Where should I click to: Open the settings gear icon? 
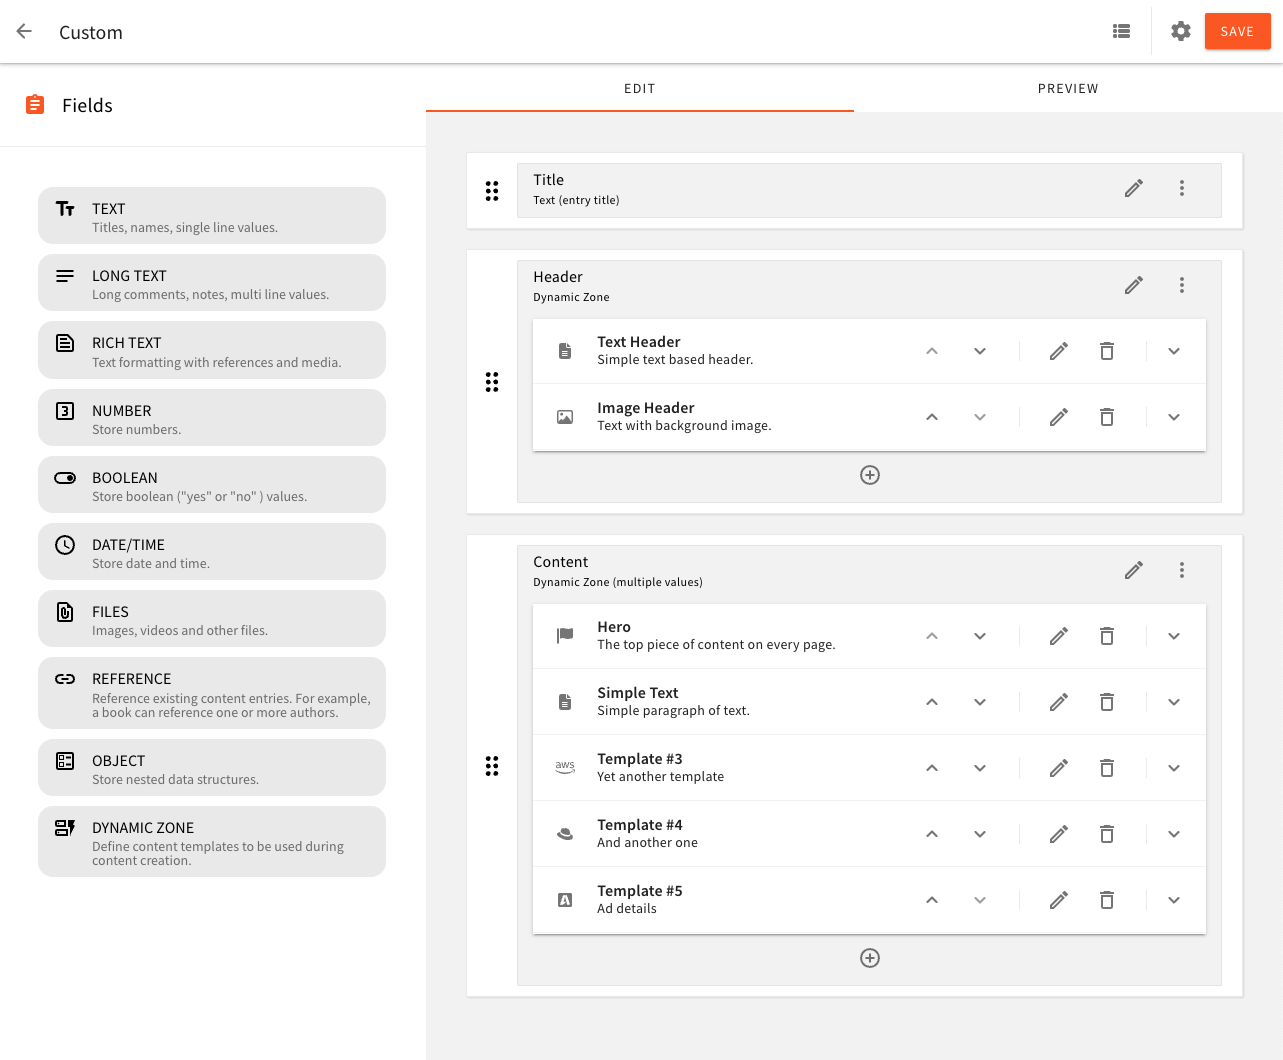pos(1181,32)
